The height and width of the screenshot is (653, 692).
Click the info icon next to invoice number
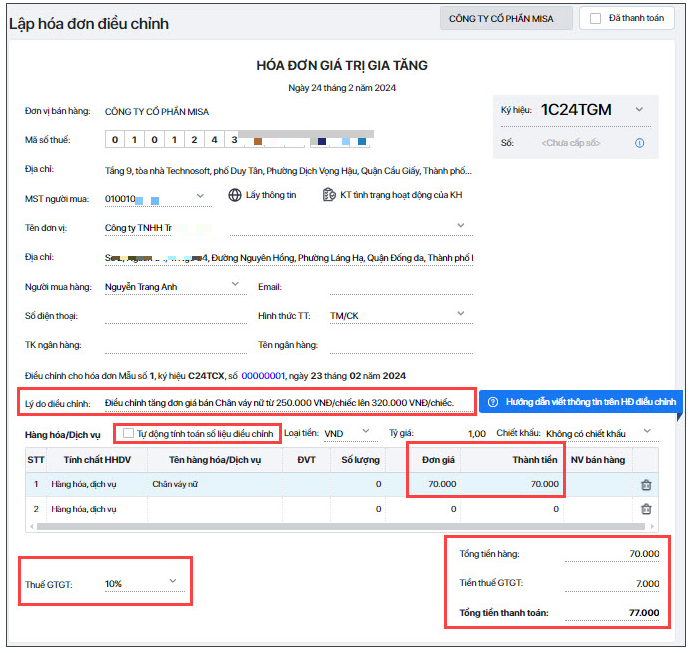tap(639, 143)
